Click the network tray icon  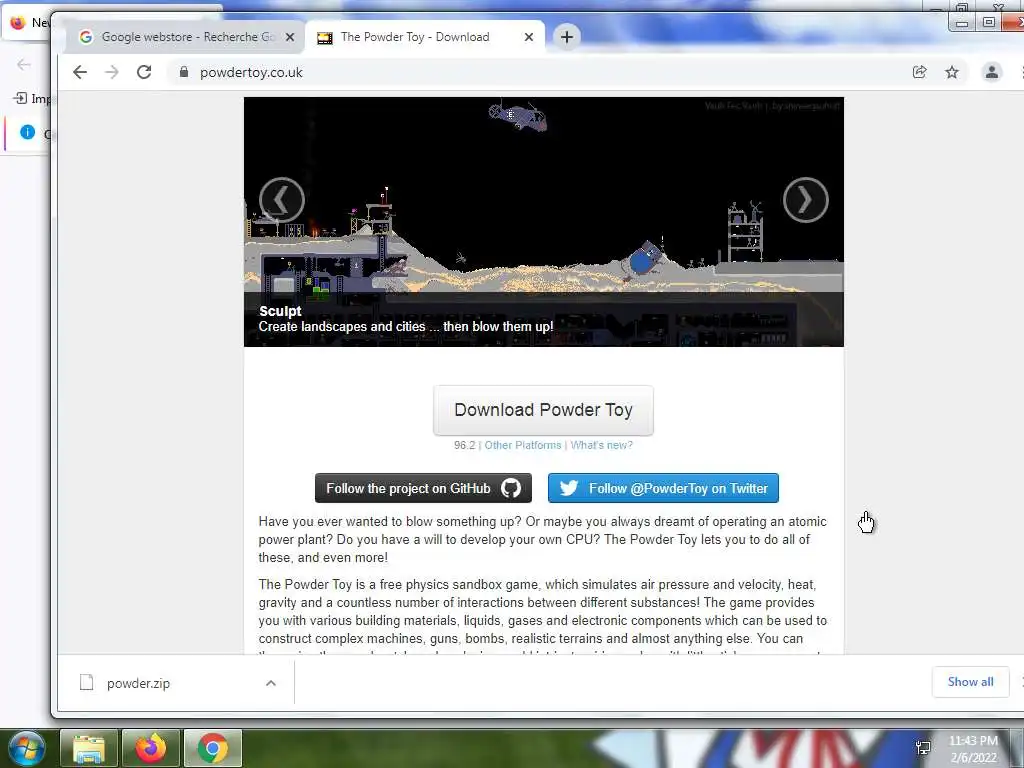pos(923,748)
